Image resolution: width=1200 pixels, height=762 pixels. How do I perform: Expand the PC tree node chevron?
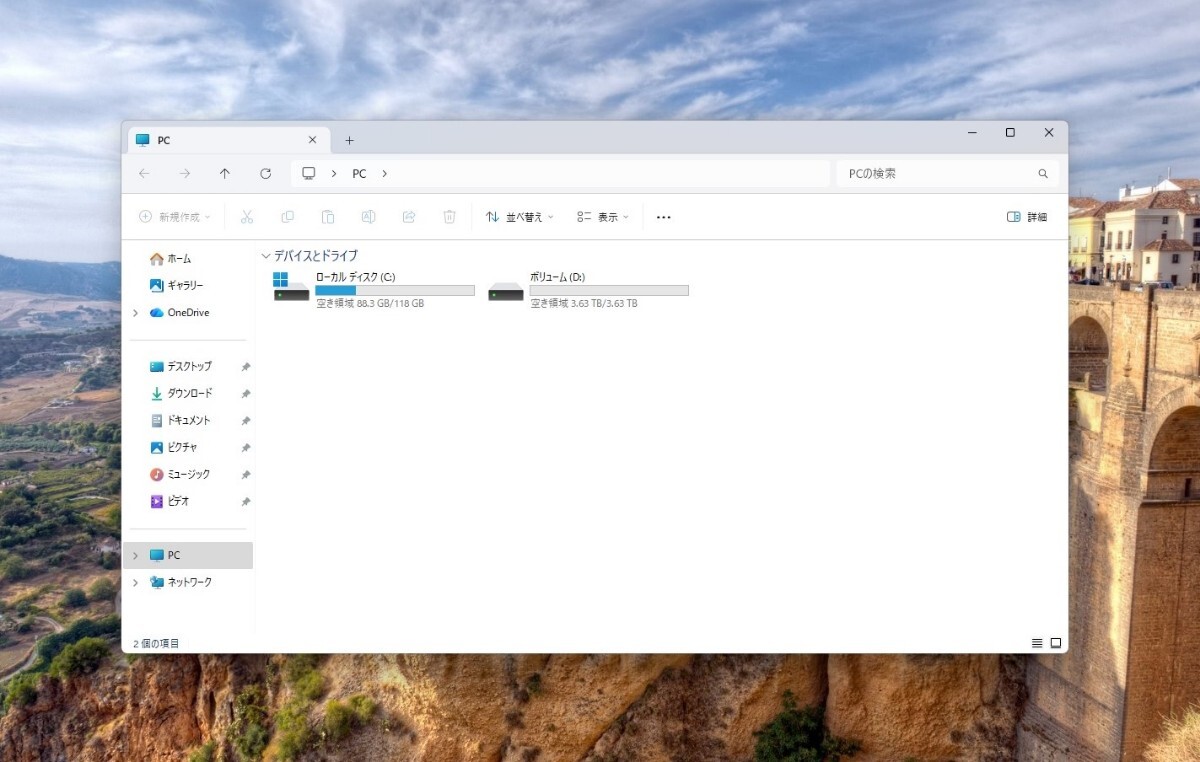tap(135, 556)
